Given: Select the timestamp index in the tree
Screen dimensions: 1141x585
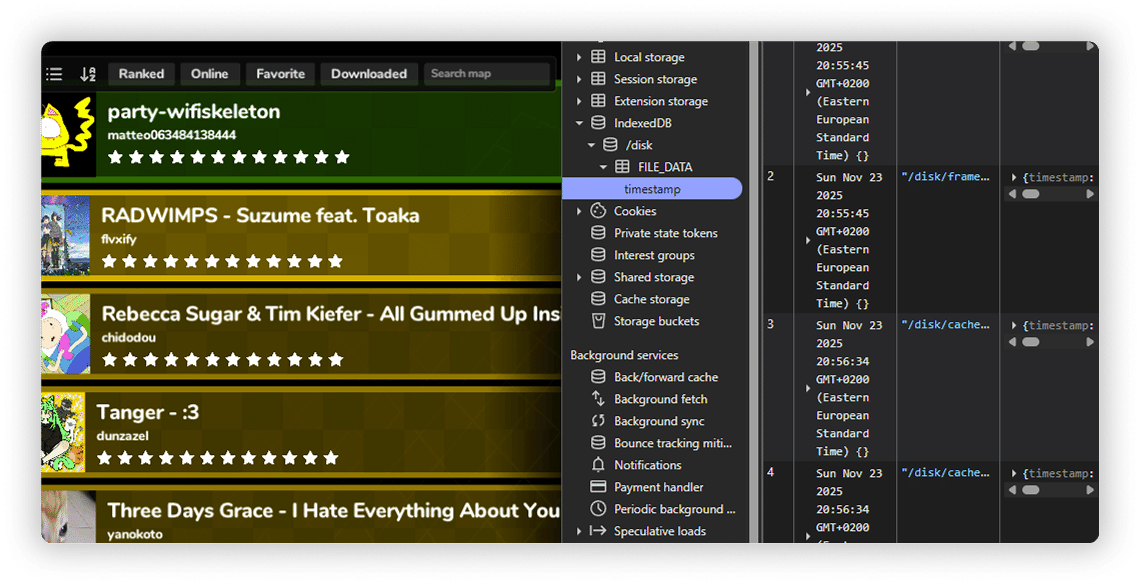Looking at the screenshot, I should pos(653,189).
